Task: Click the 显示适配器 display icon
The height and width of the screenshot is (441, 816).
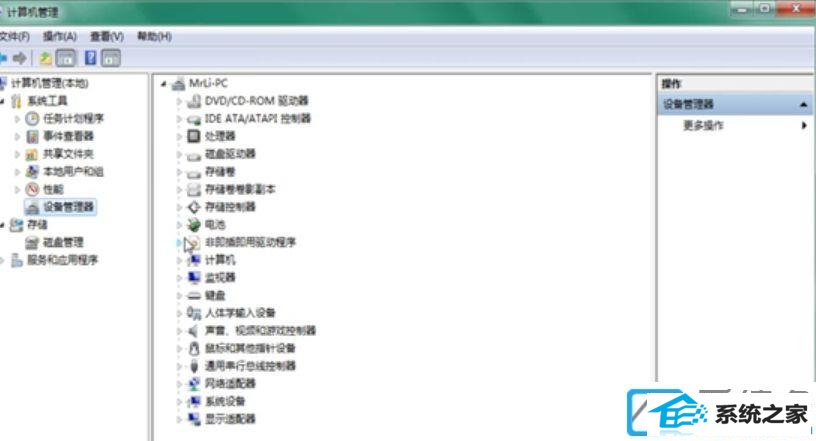Action: pyautogui.click(x=194, y=419)
